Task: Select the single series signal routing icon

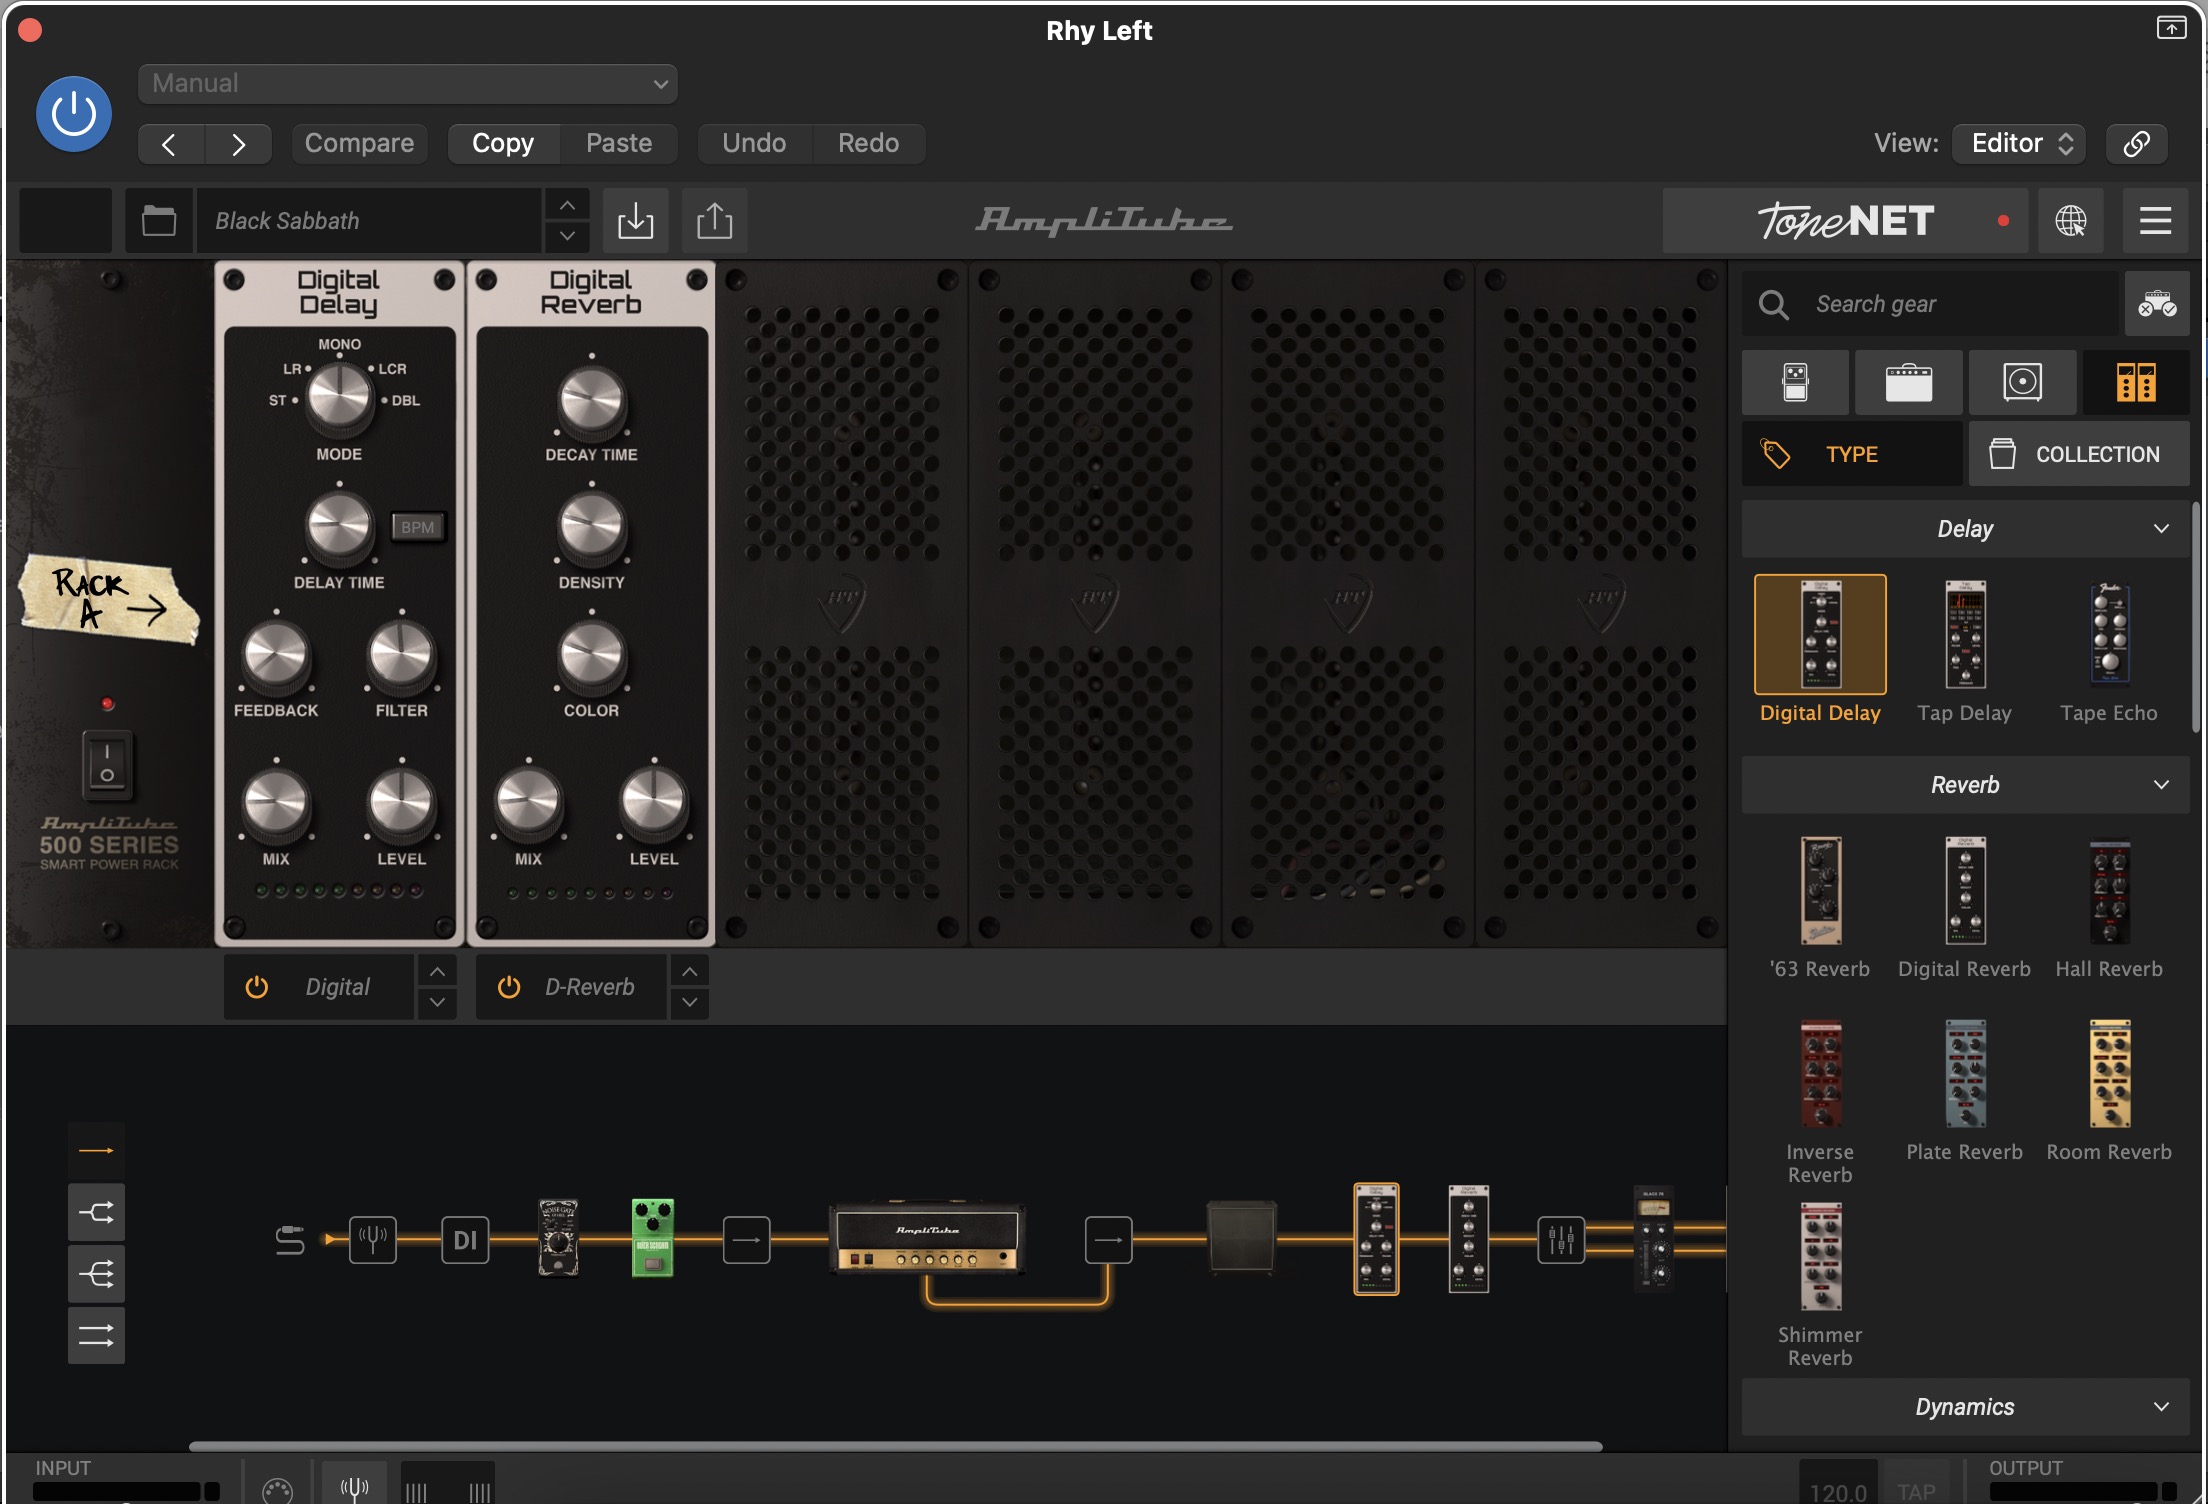Action: coord(96,1150)
